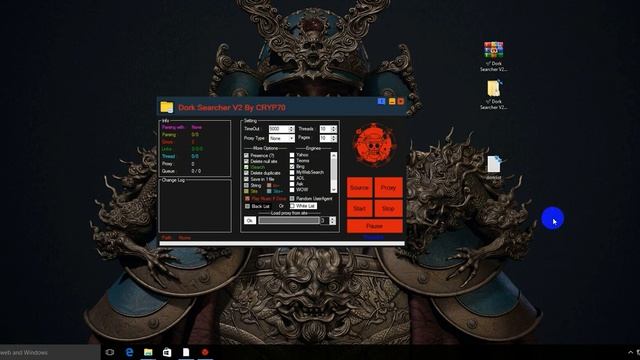Click the 'Proxy' row in Info panel
Viewport: 640px width, 360px height.
(178, 164)
